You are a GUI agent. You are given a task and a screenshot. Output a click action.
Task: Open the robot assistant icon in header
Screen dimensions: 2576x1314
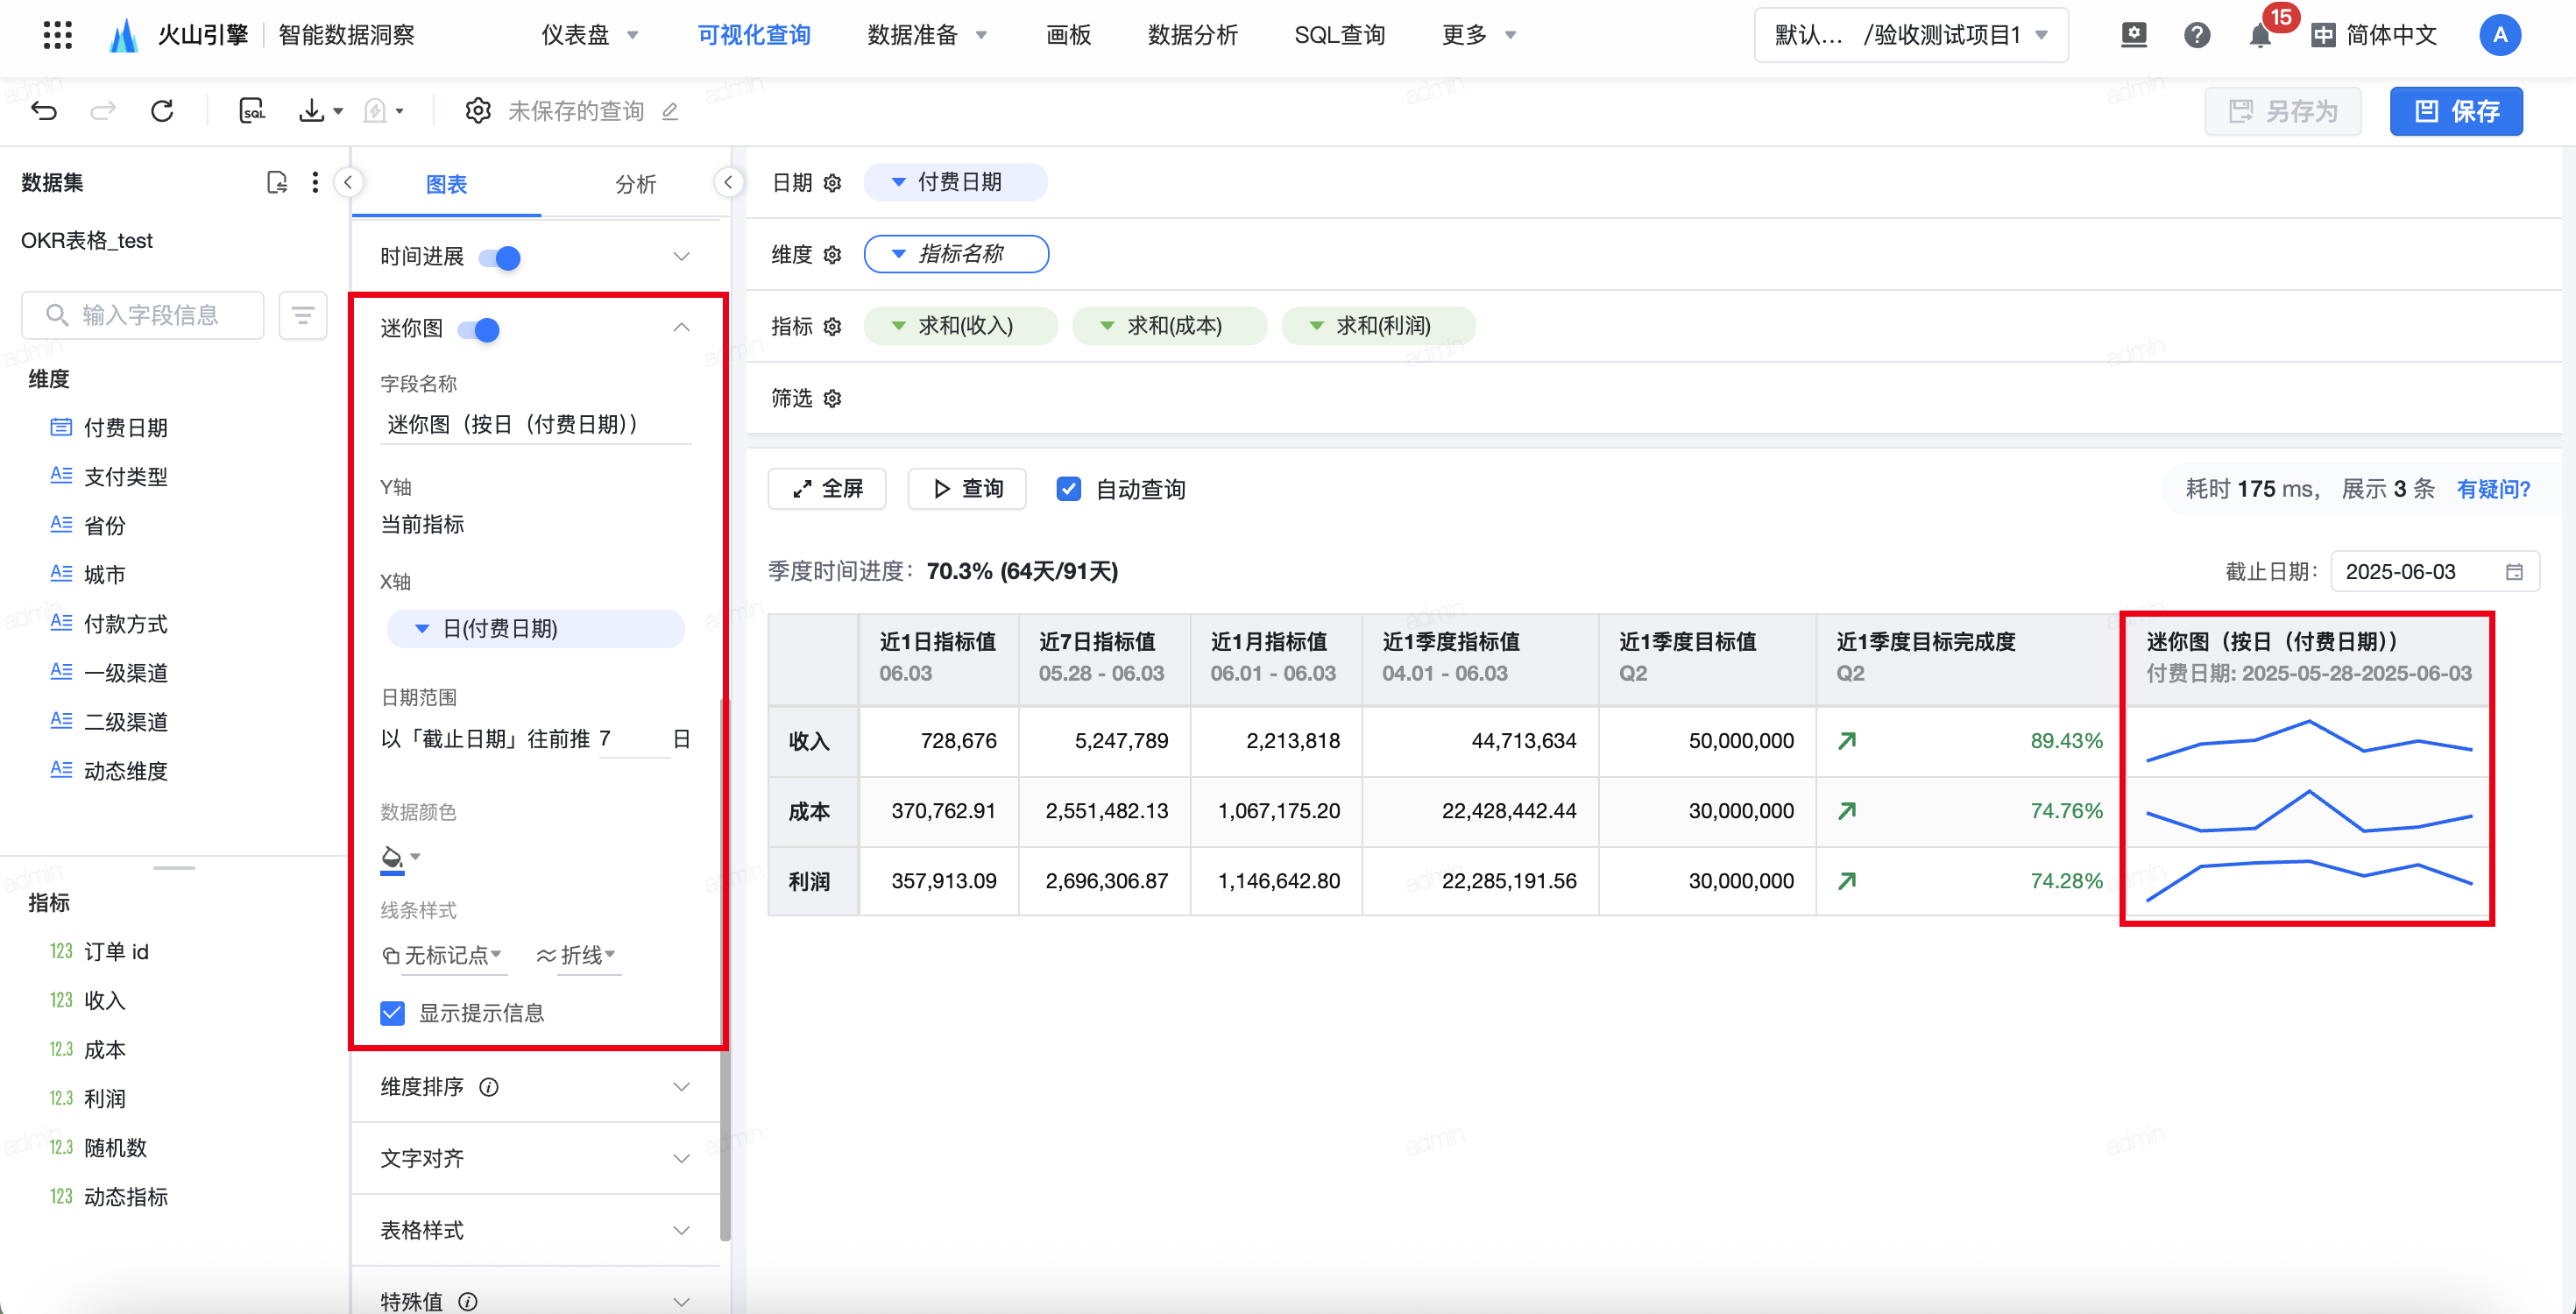click(2134, 35)
